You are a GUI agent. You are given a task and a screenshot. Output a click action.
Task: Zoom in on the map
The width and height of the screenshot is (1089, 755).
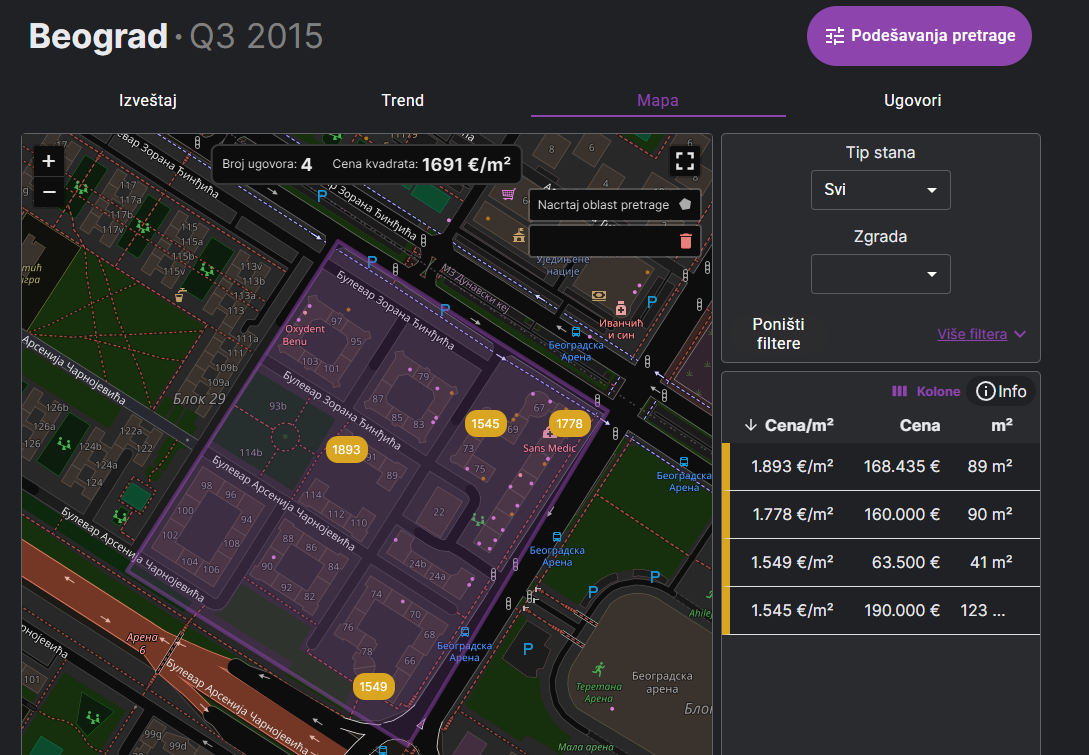point(48,161)
